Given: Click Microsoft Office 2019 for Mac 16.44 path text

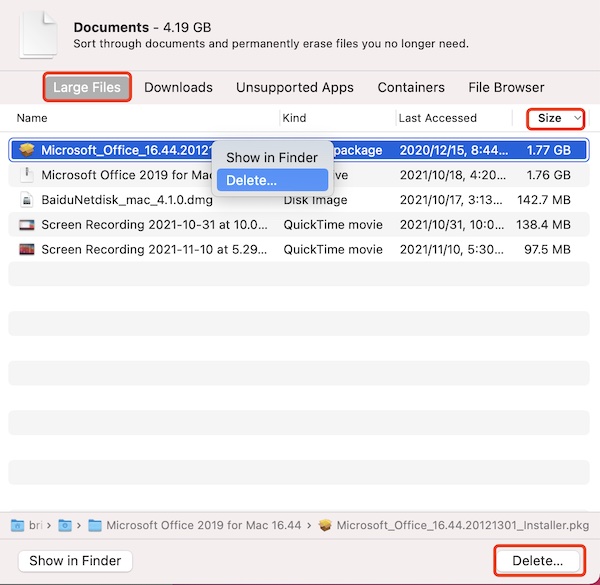Looking at the screenshot, I should coord(204,525).
